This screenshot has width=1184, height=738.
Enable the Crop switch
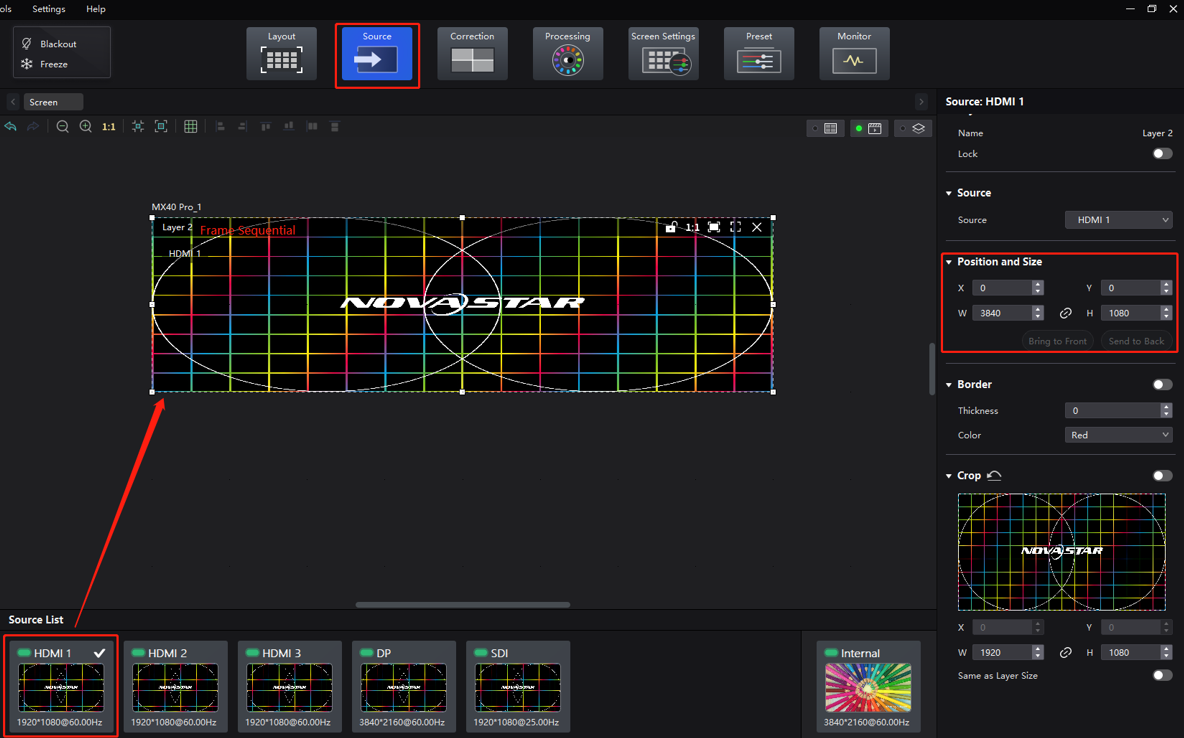point(1162,475)
